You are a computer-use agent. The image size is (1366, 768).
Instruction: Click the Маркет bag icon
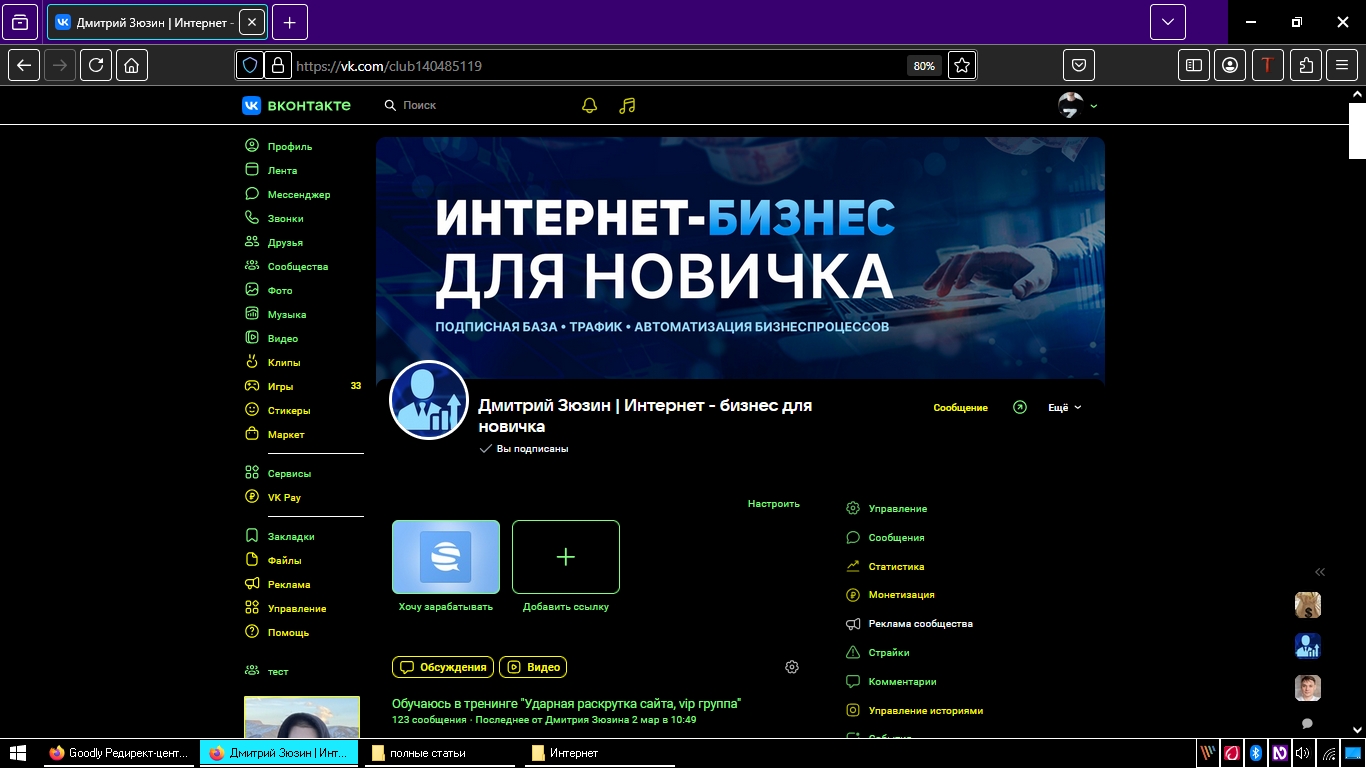[252, 434]
